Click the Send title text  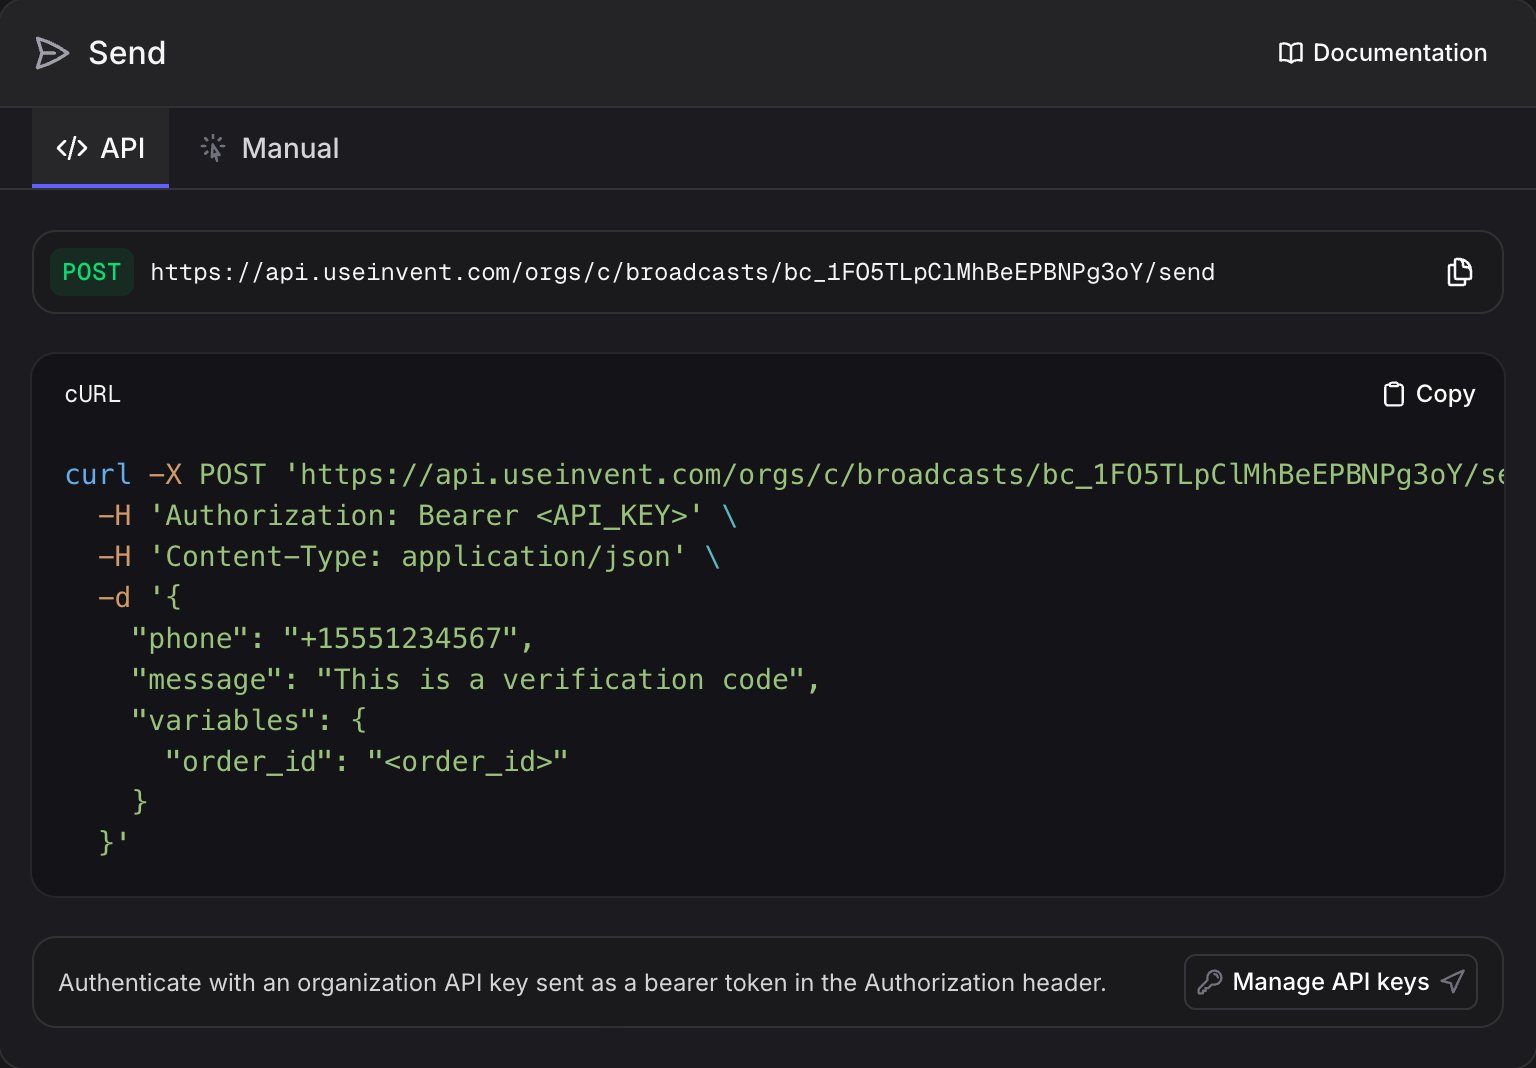(127, 53)
